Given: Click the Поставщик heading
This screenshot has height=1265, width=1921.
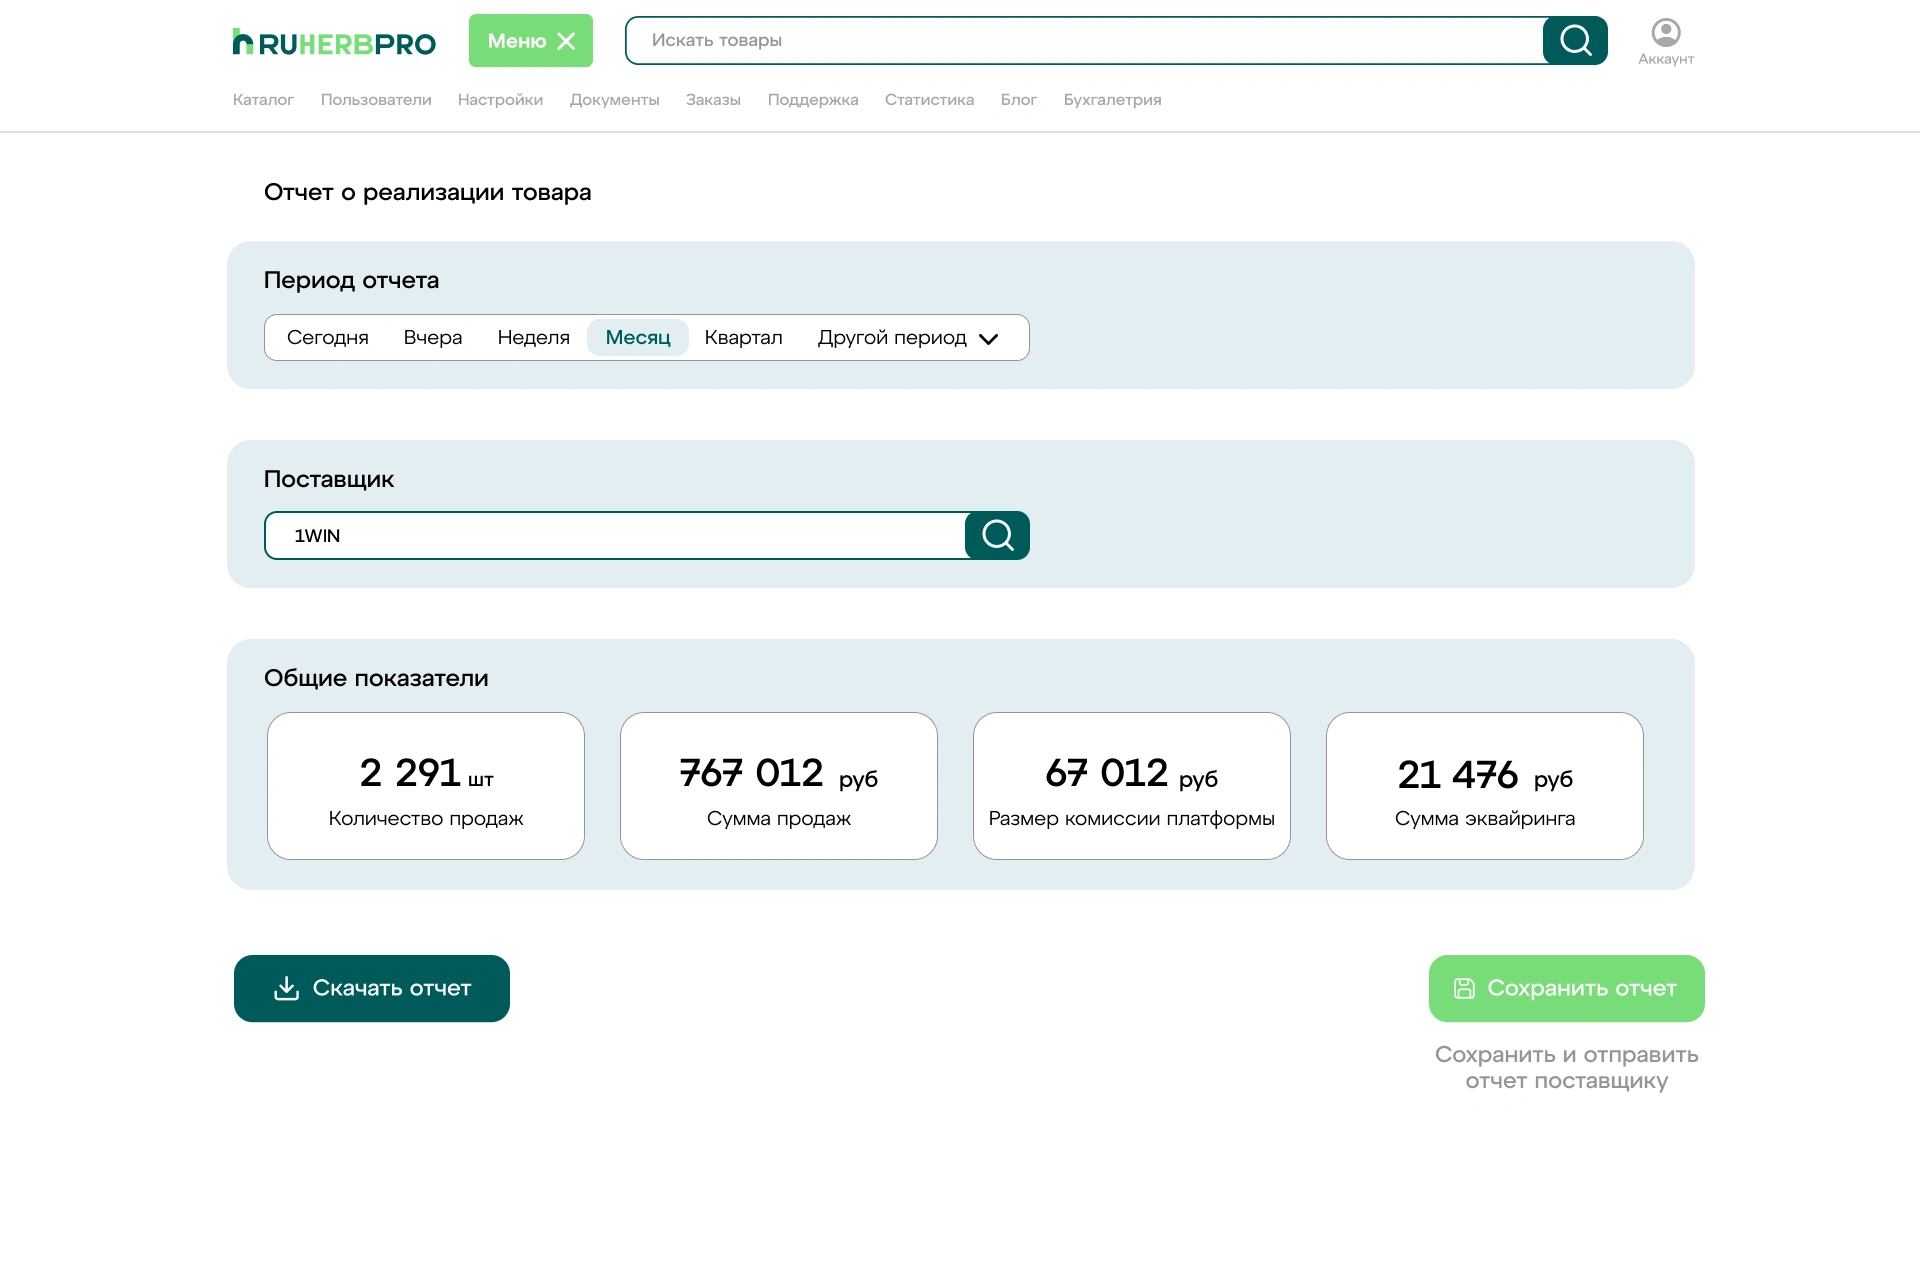Looking at the screenshot, I should (x=329, y=479).
